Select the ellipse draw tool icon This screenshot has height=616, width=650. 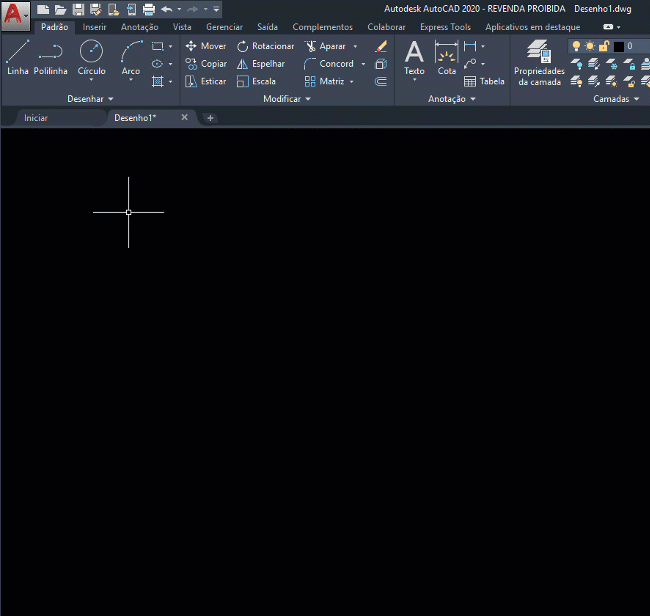point(158,64)
